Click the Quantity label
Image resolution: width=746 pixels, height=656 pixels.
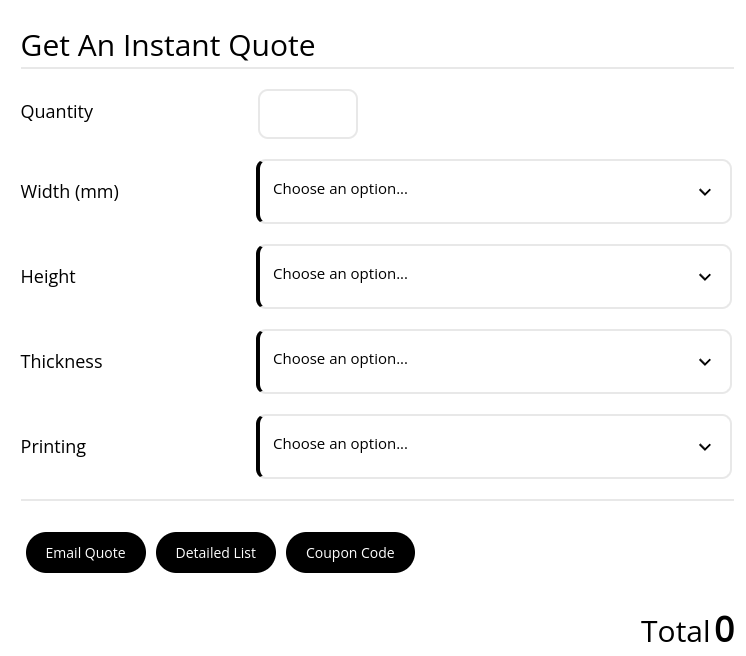(57, 112)
